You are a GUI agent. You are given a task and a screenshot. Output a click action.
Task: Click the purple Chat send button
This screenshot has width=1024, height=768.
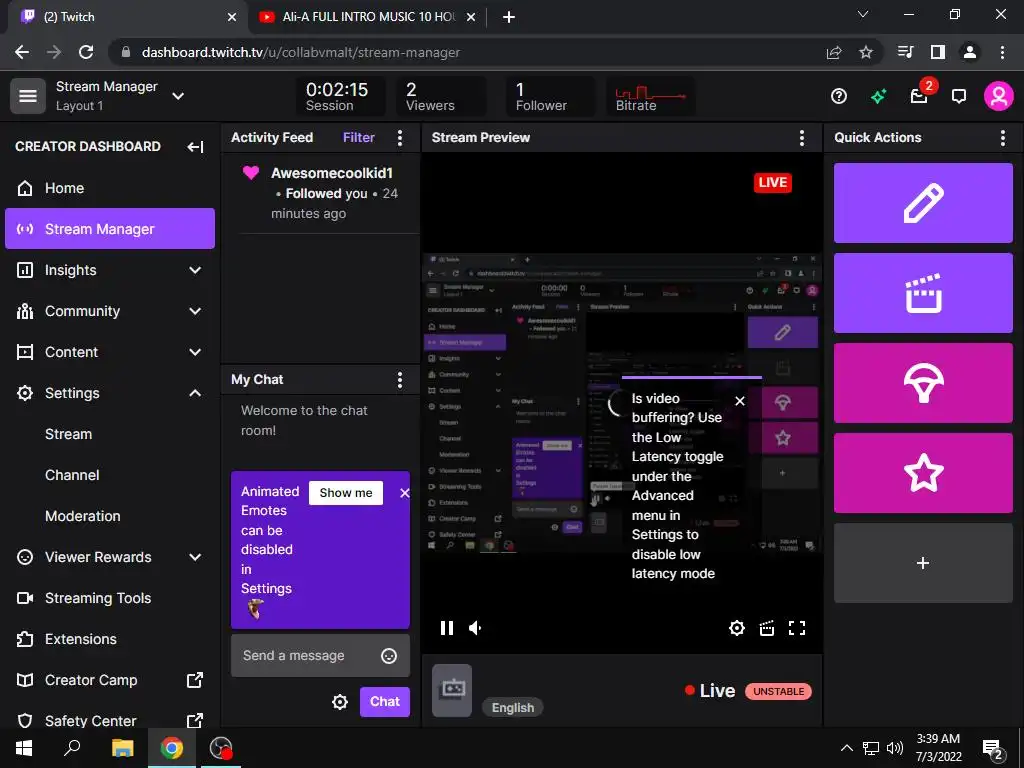tap(385, 701)
